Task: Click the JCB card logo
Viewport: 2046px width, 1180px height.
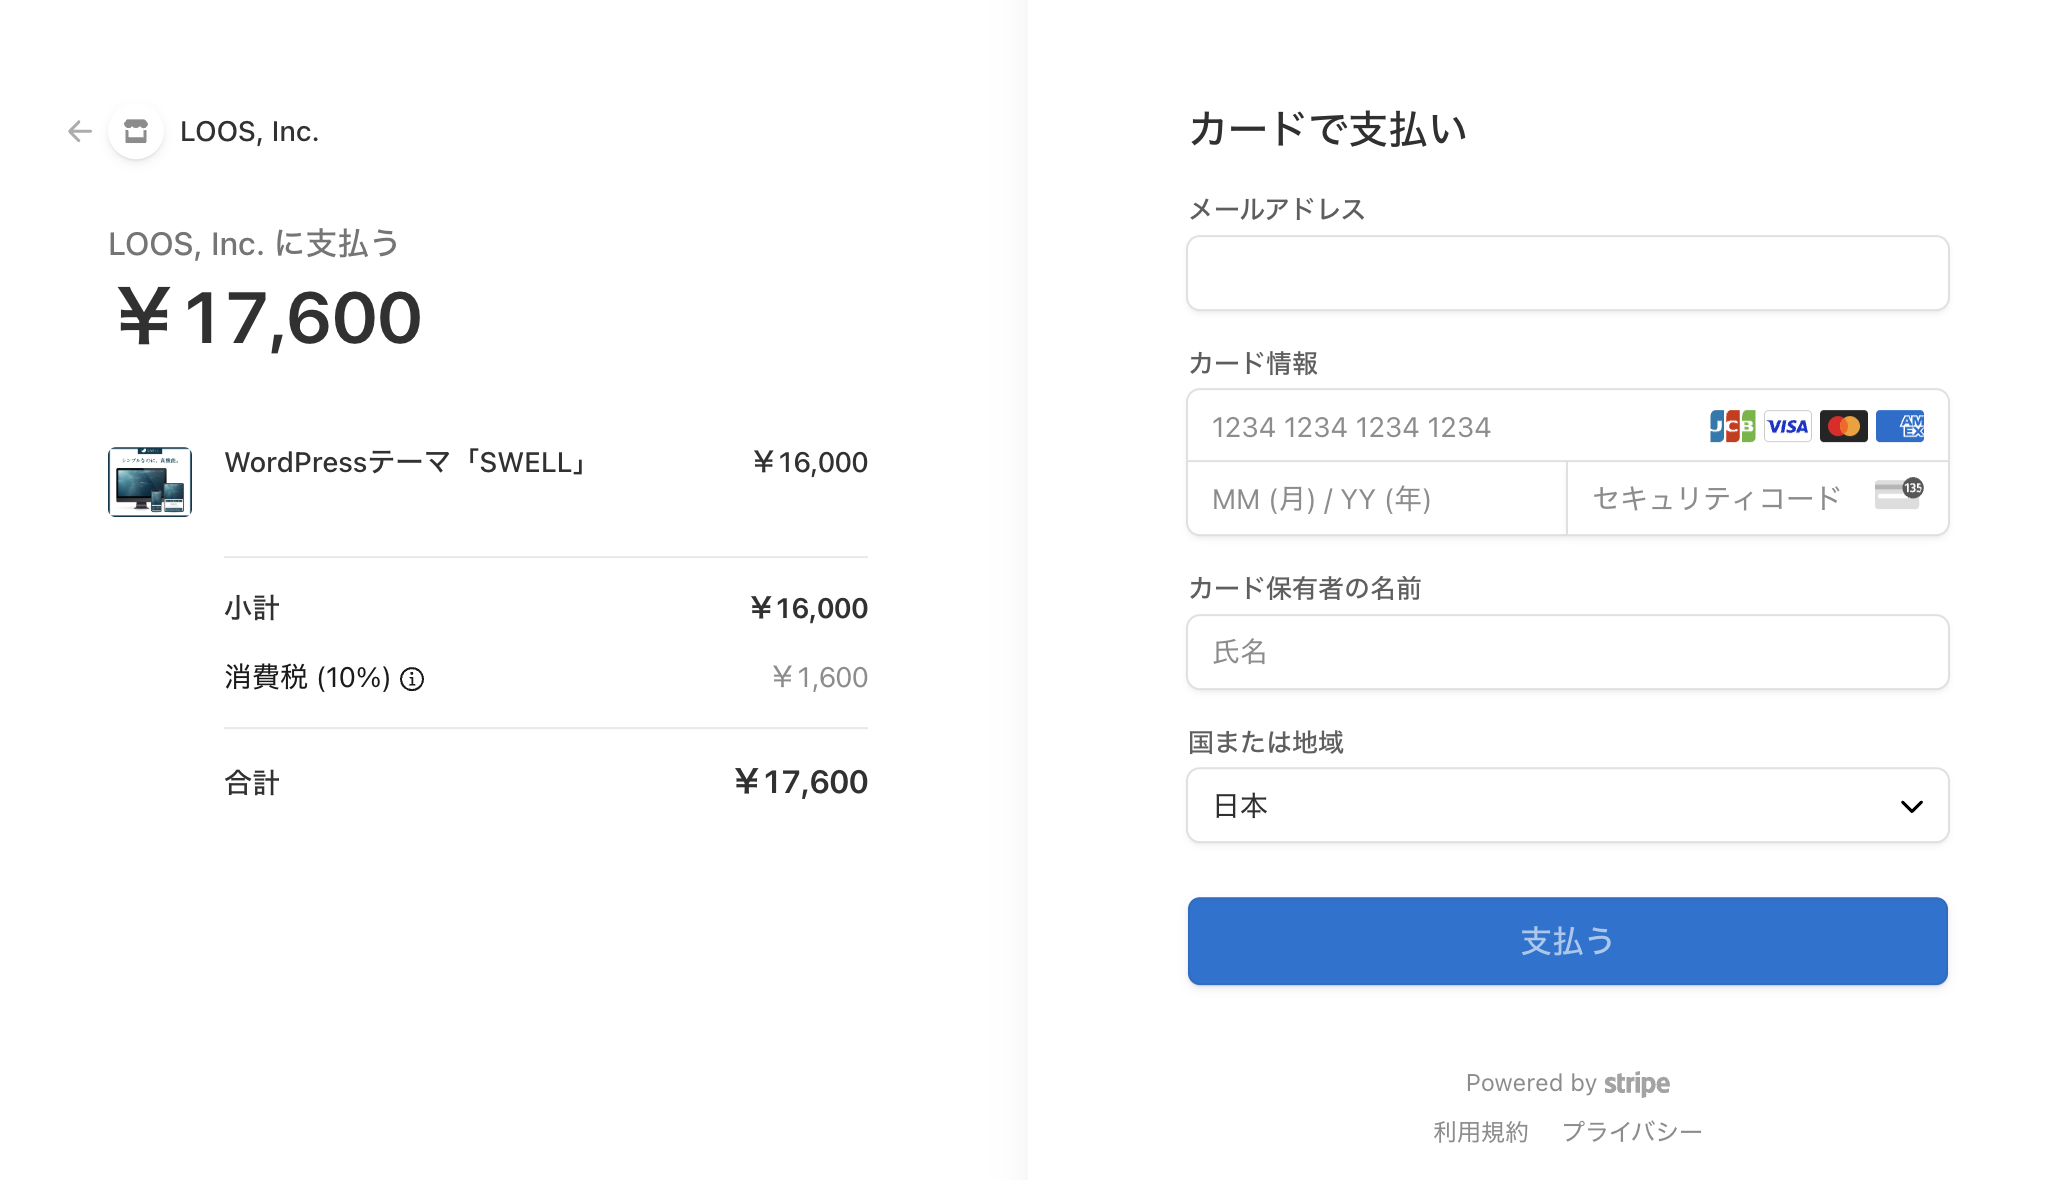Action: [x=1732, y=426]
